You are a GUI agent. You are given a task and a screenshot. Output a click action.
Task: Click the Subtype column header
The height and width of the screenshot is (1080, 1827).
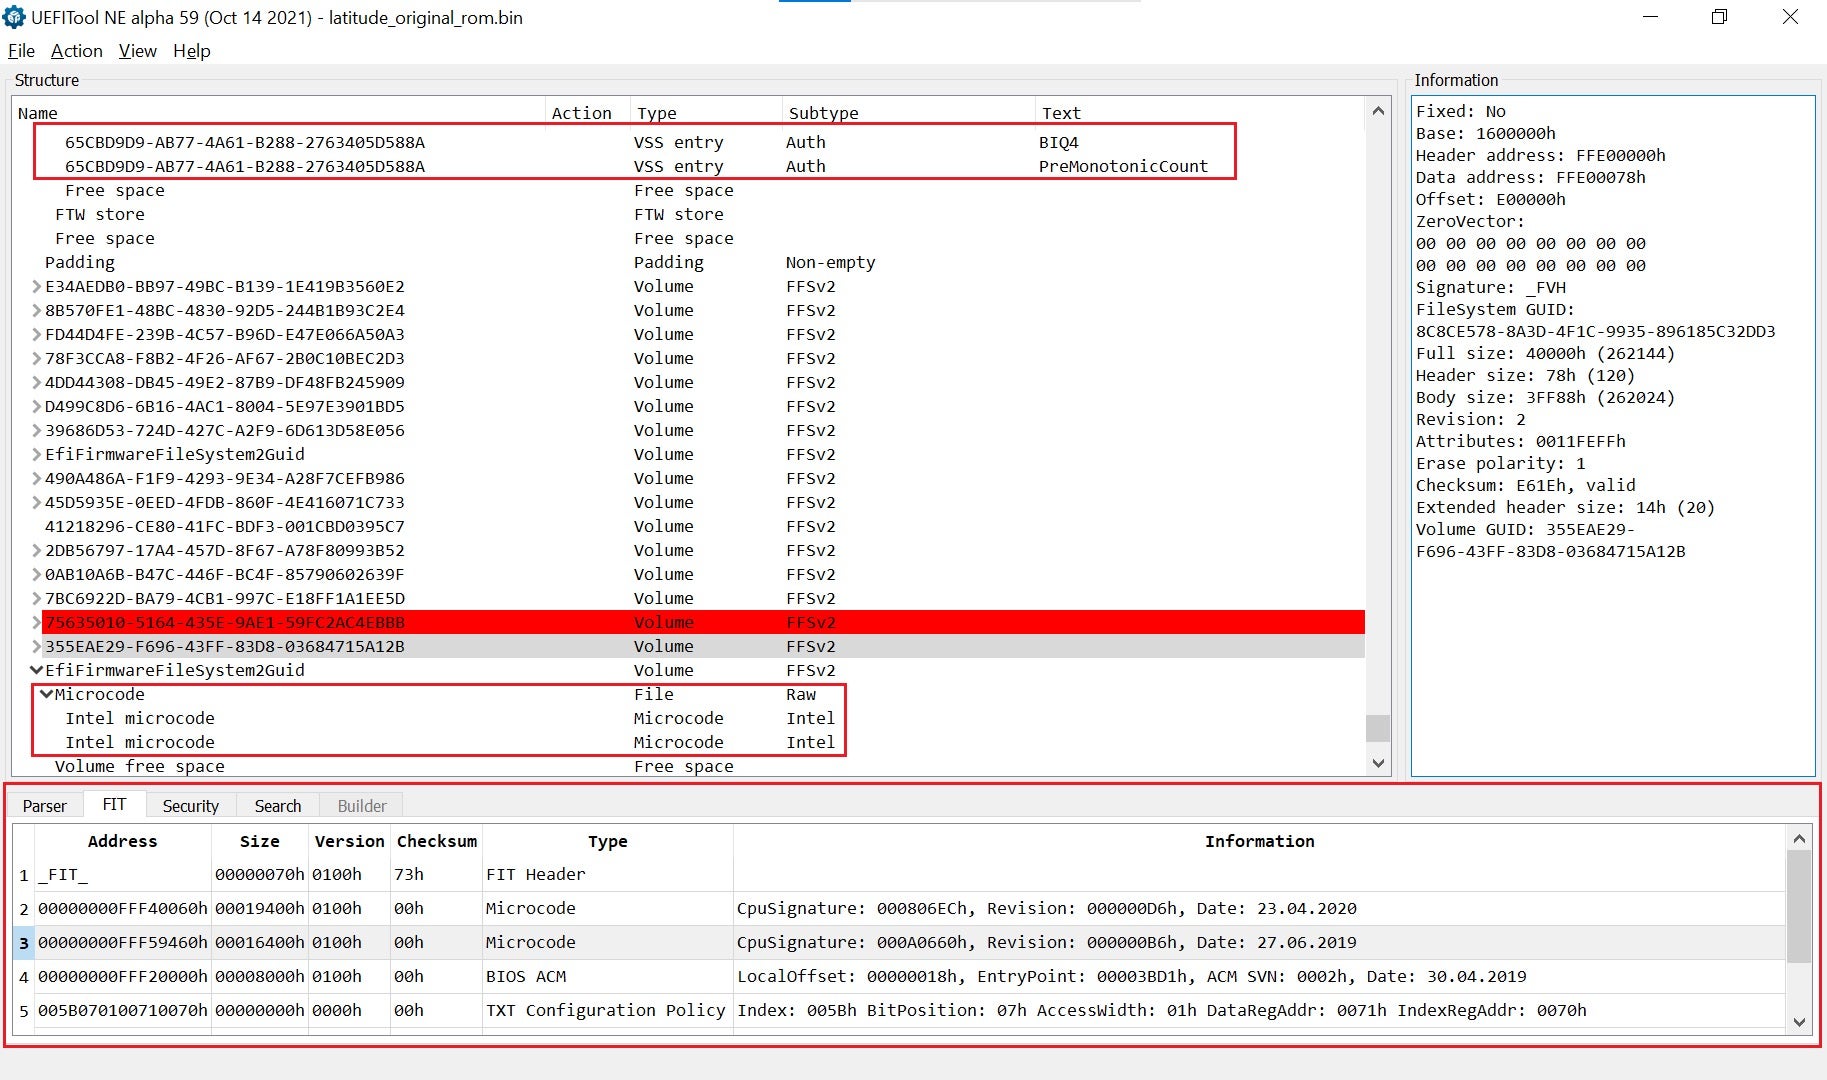pyautogui.click(x=823, y=113)
